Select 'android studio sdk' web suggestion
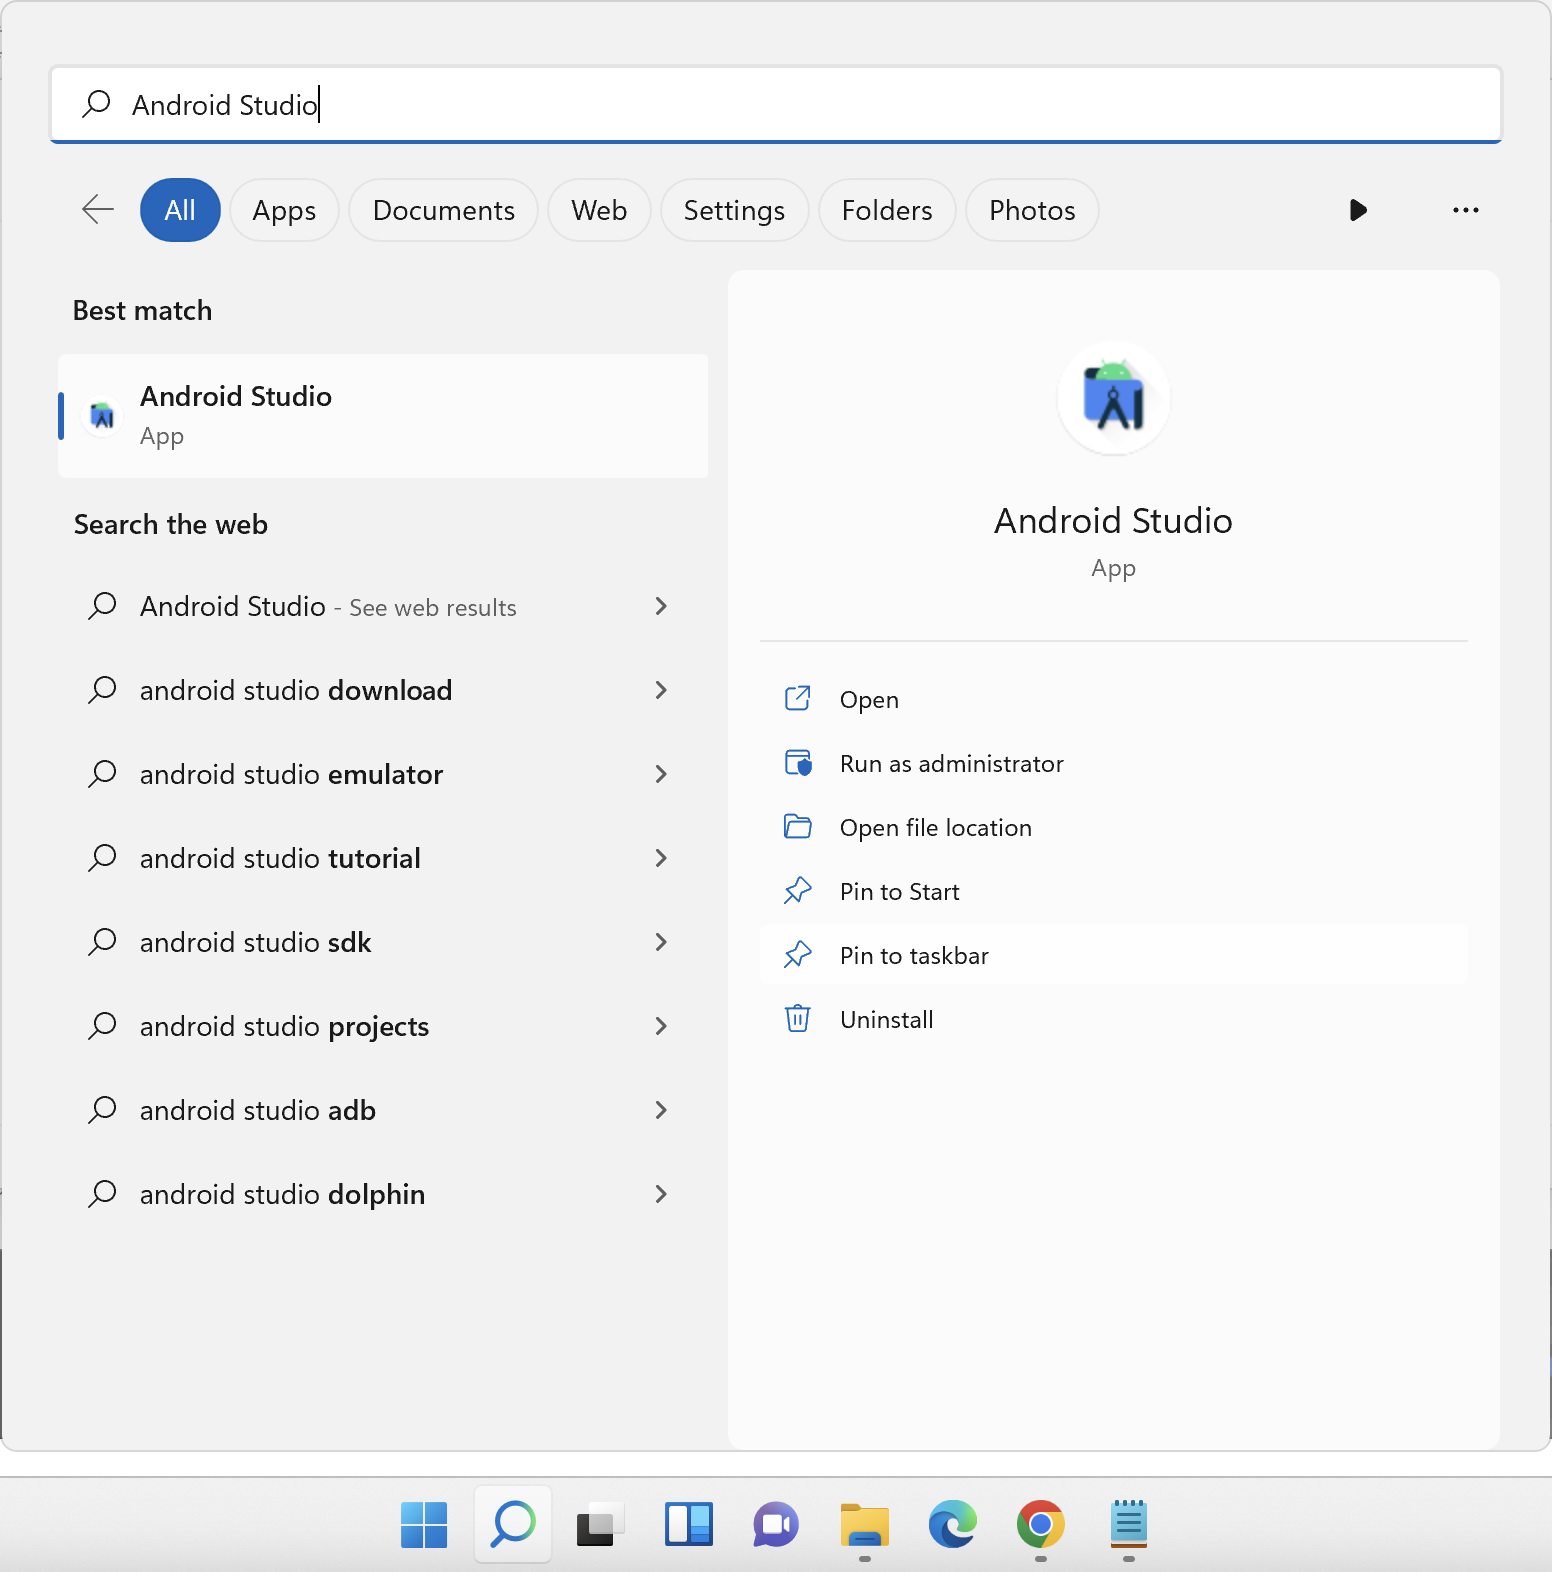 coord(383,942)
